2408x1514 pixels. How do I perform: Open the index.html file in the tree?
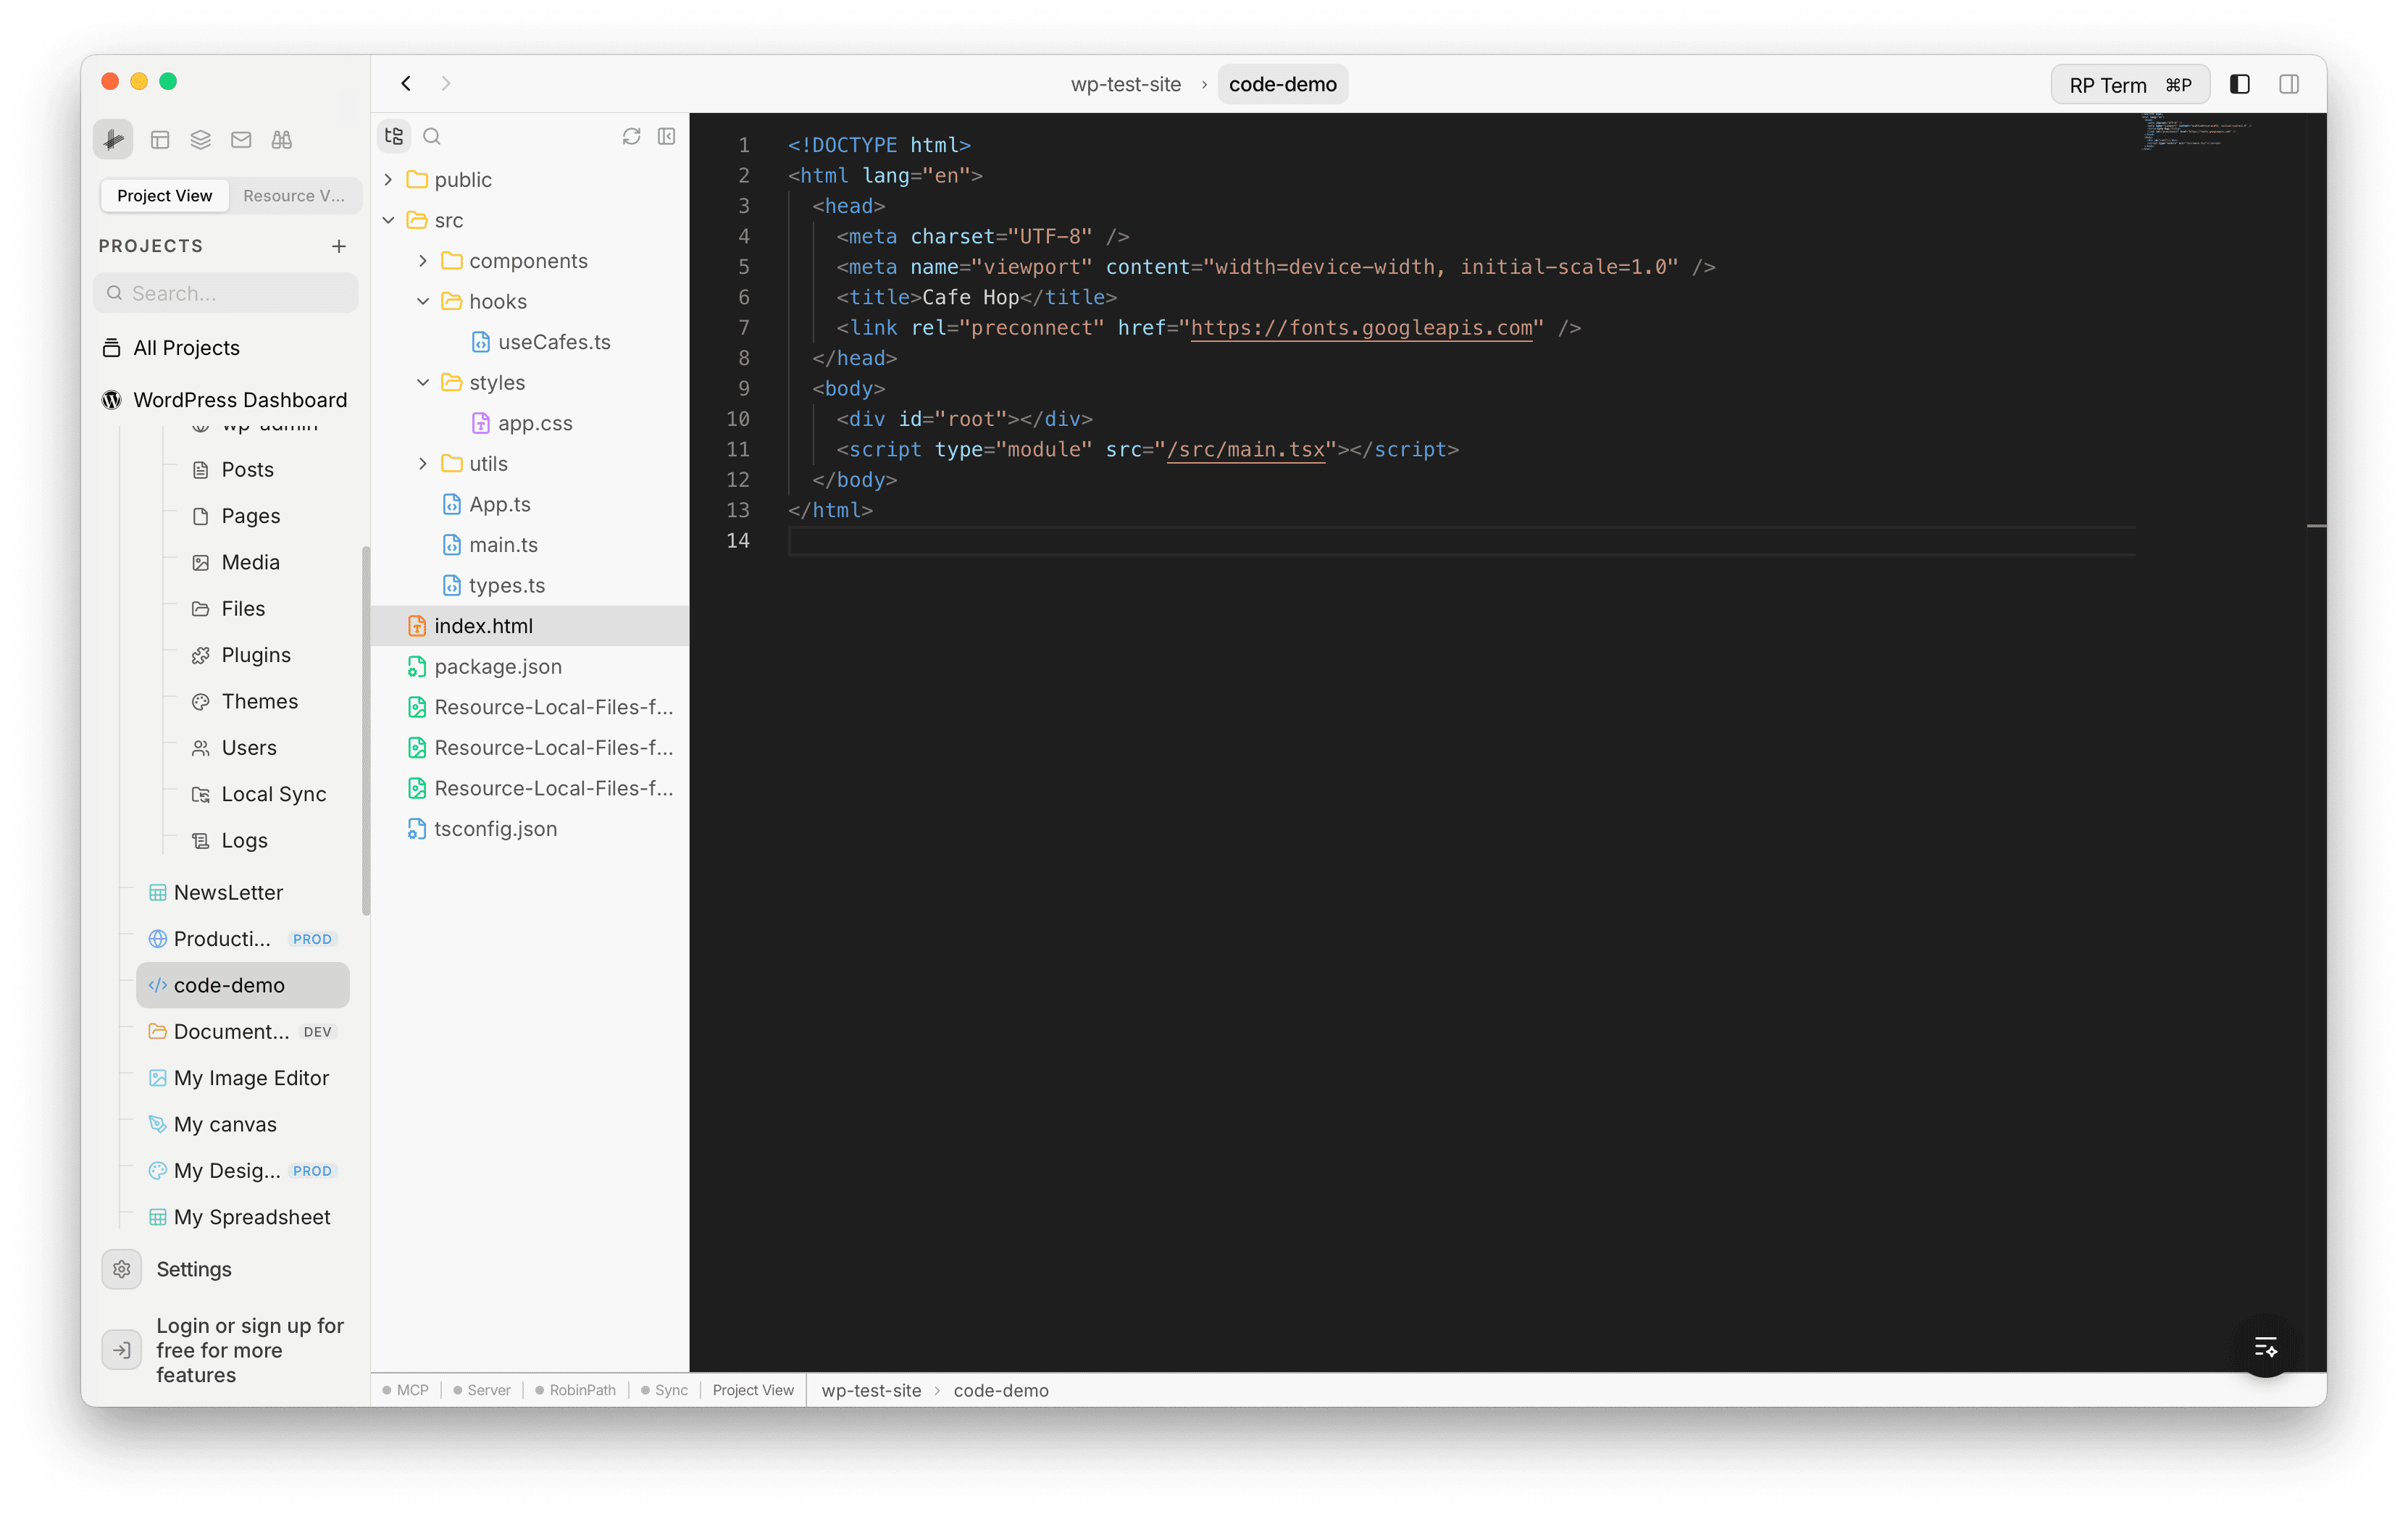point(483,625)
